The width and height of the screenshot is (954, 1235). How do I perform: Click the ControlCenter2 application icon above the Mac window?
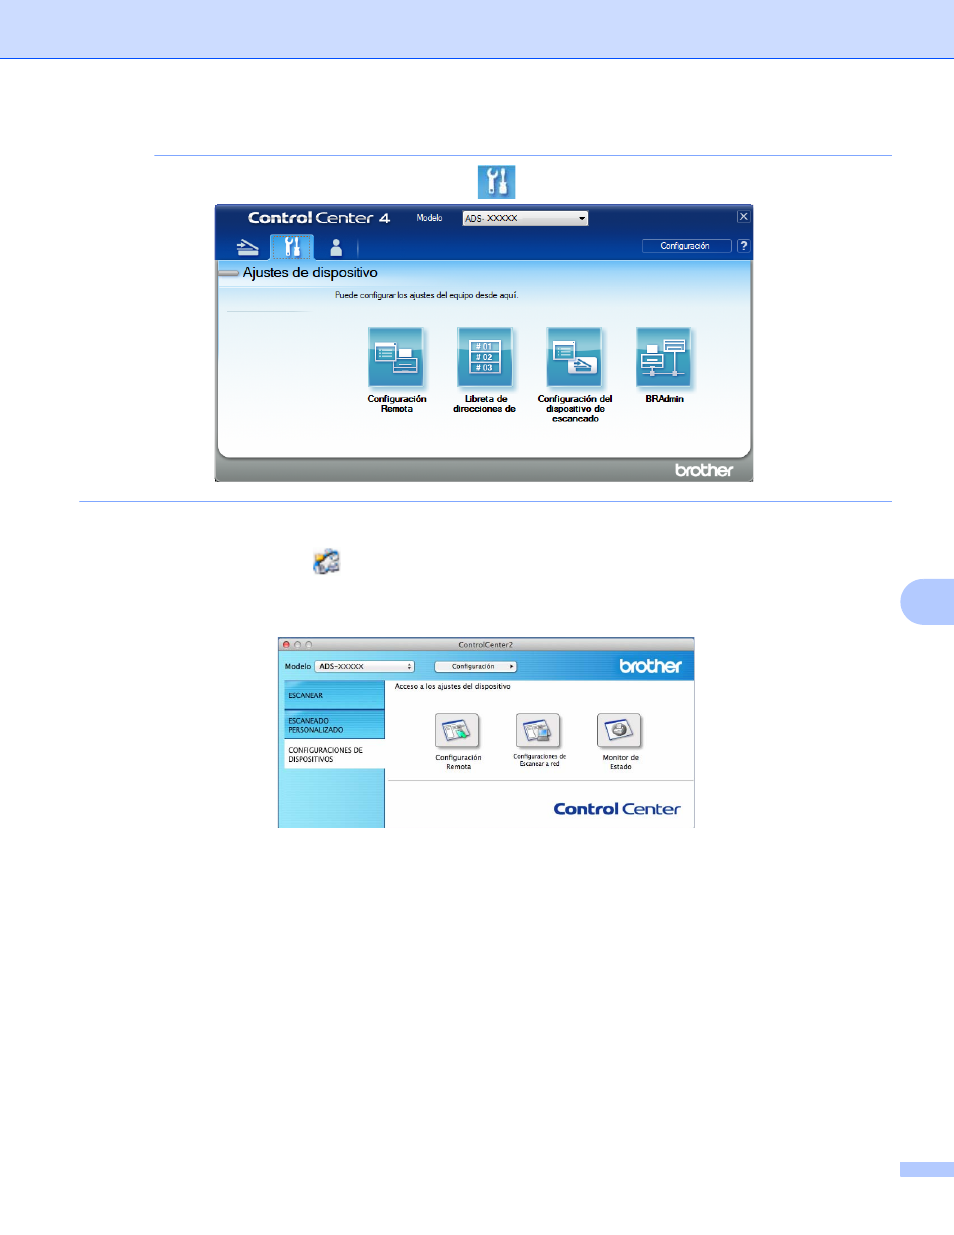[x=327, y=561]
